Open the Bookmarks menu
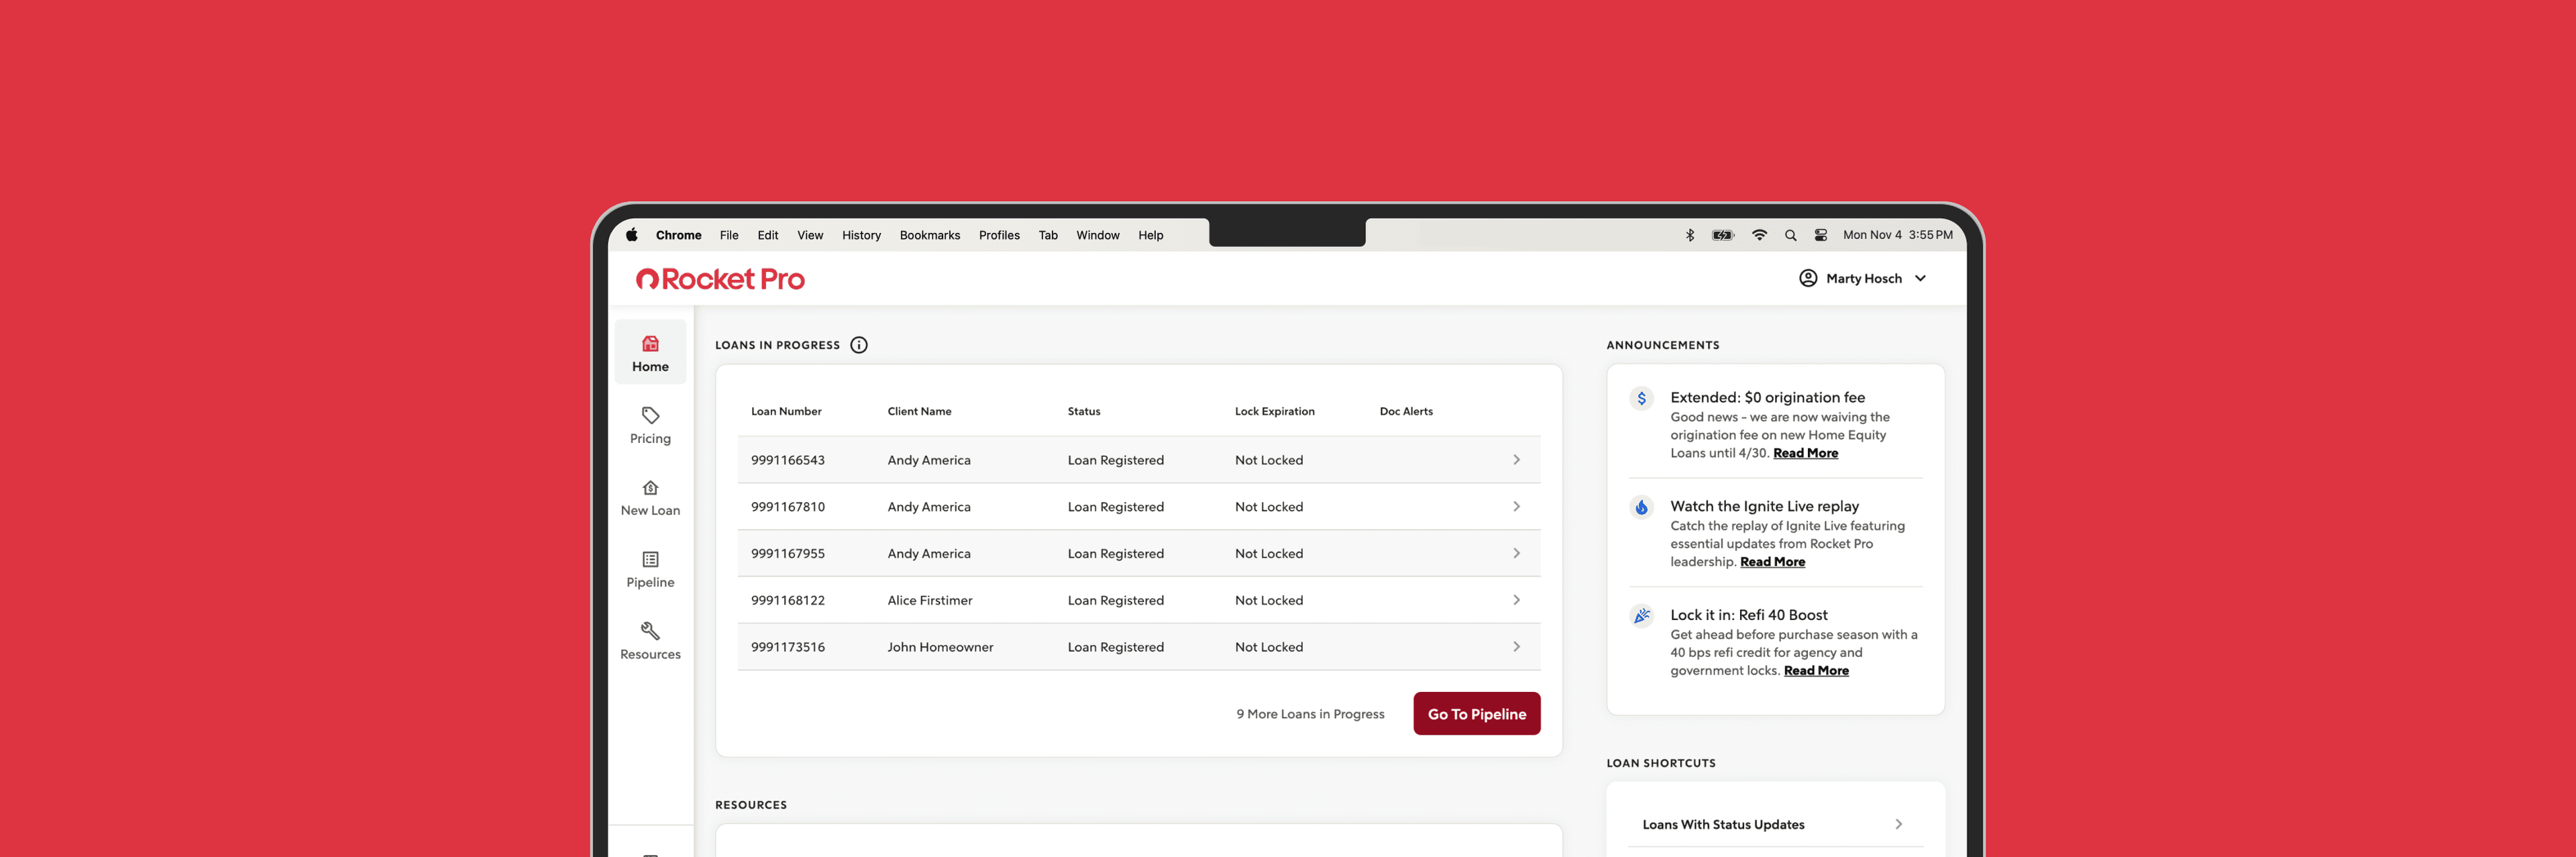Screen dimensions: 2576x857 [x=929, y=236]
